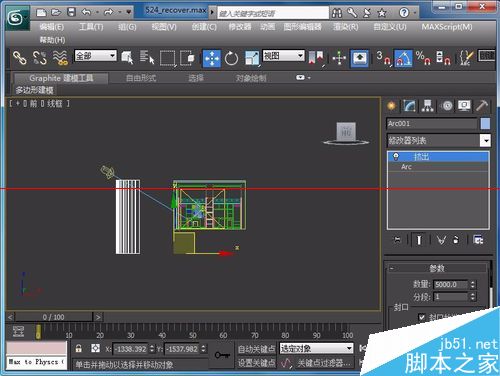Open the MAXScript(M) menu
The image size is (500, 376).
tap(447, 27)
